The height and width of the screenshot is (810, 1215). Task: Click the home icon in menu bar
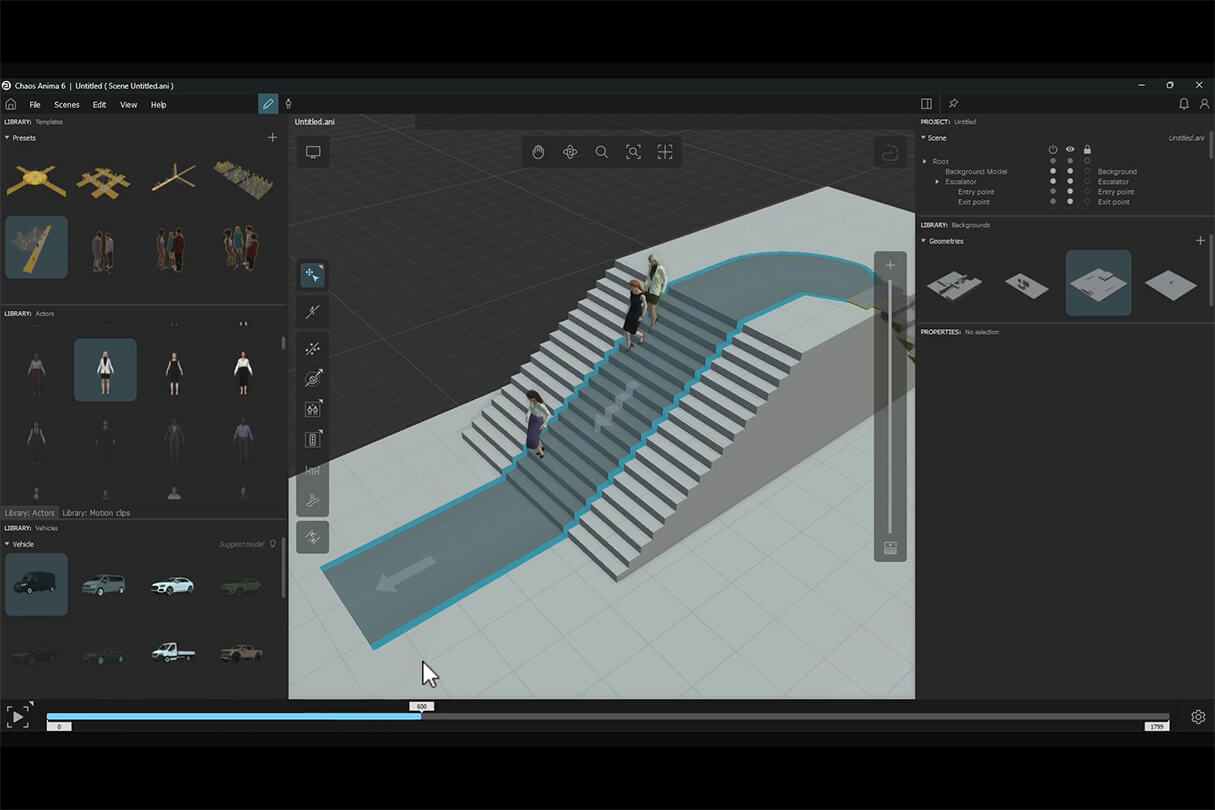pos(11,104)
